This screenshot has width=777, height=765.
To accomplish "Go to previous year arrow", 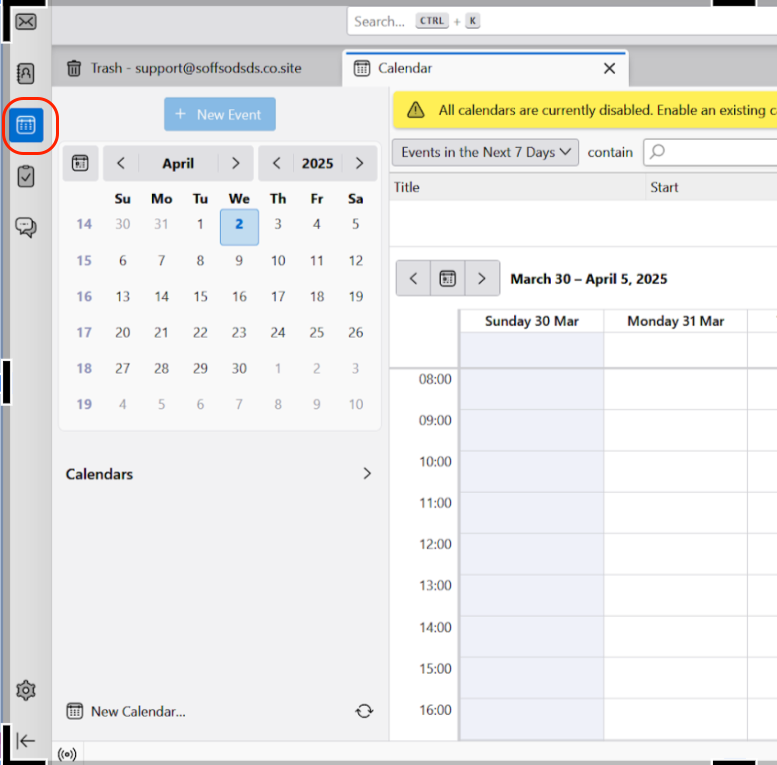I will [x=277, y=163].
